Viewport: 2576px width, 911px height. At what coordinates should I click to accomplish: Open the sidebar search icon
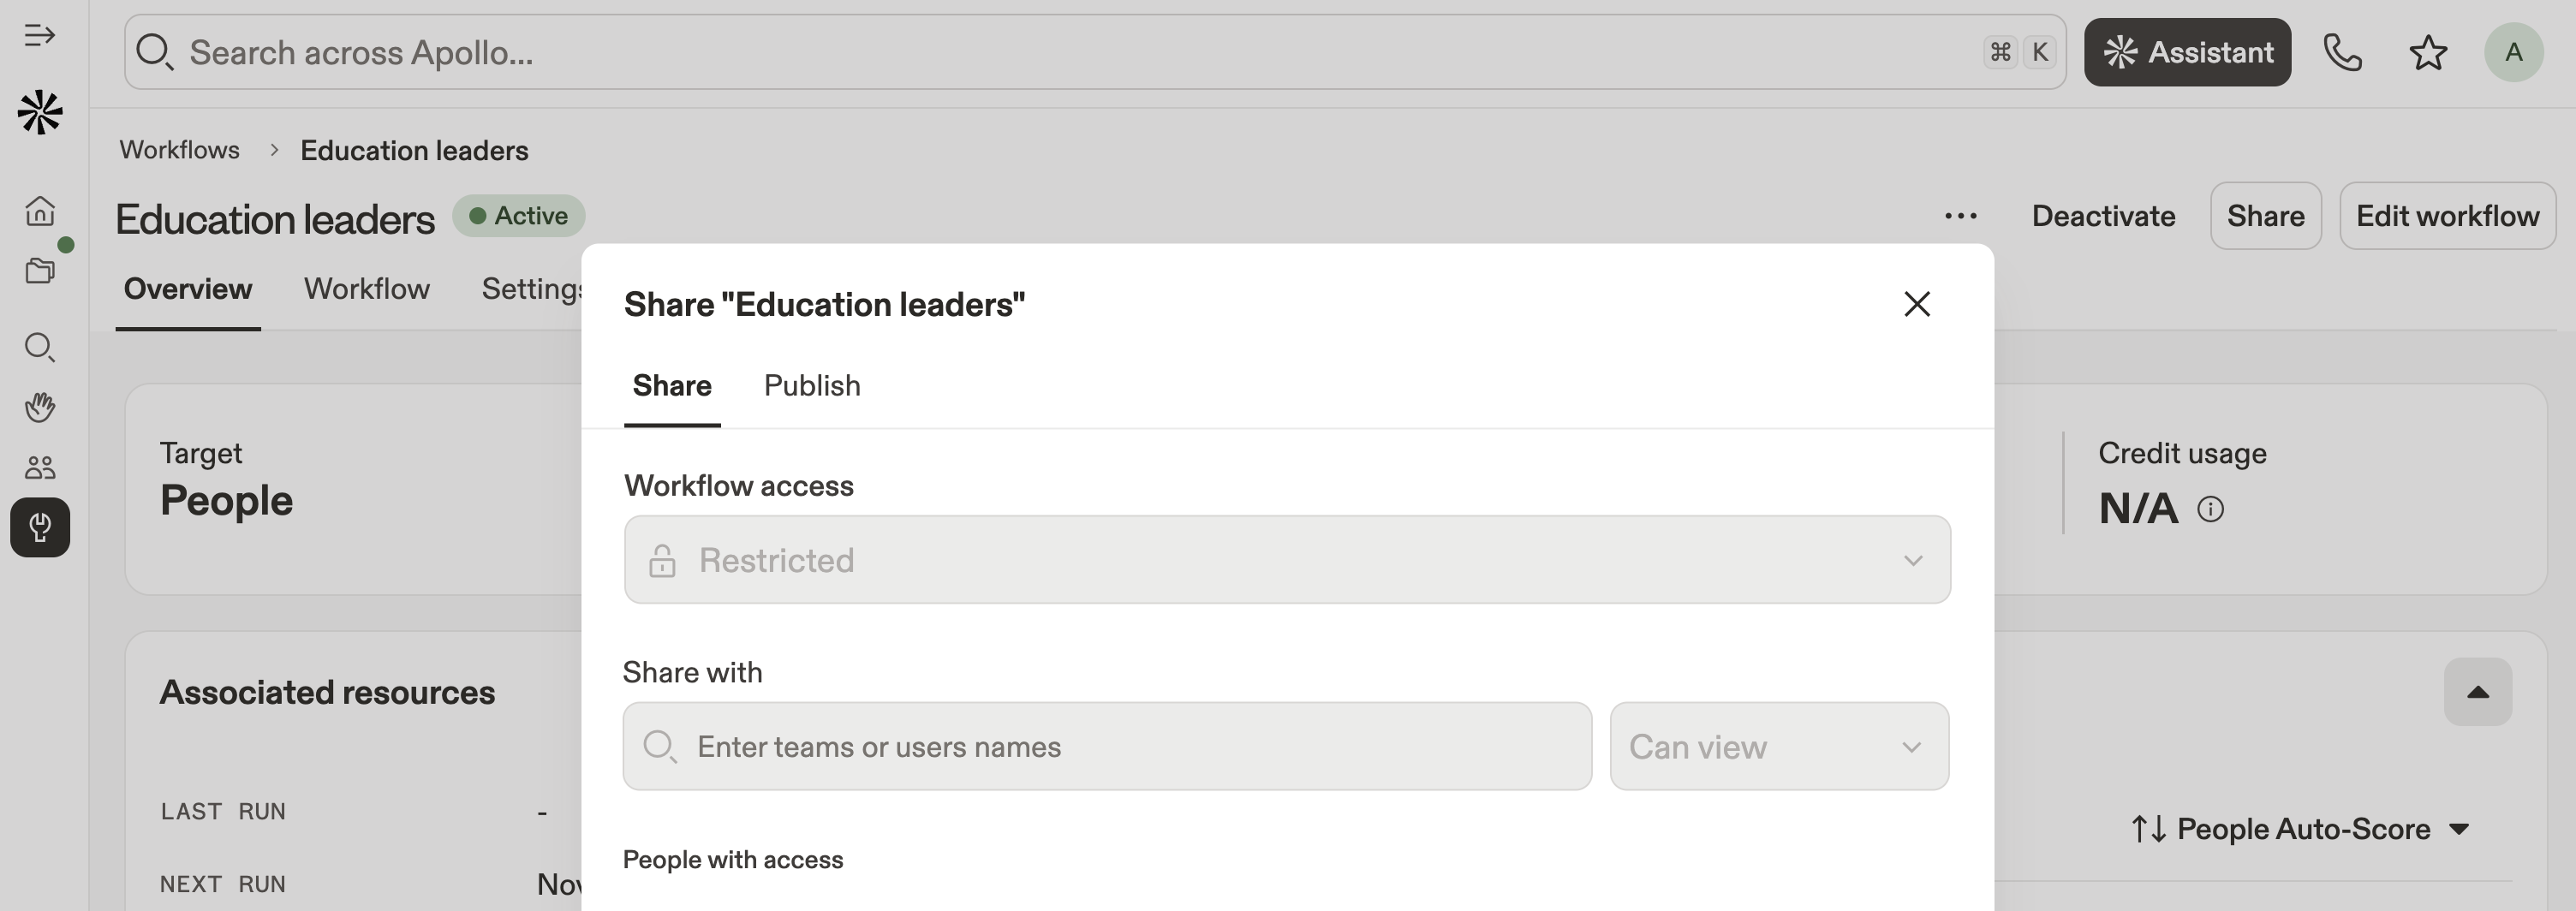tap(40, 347)
